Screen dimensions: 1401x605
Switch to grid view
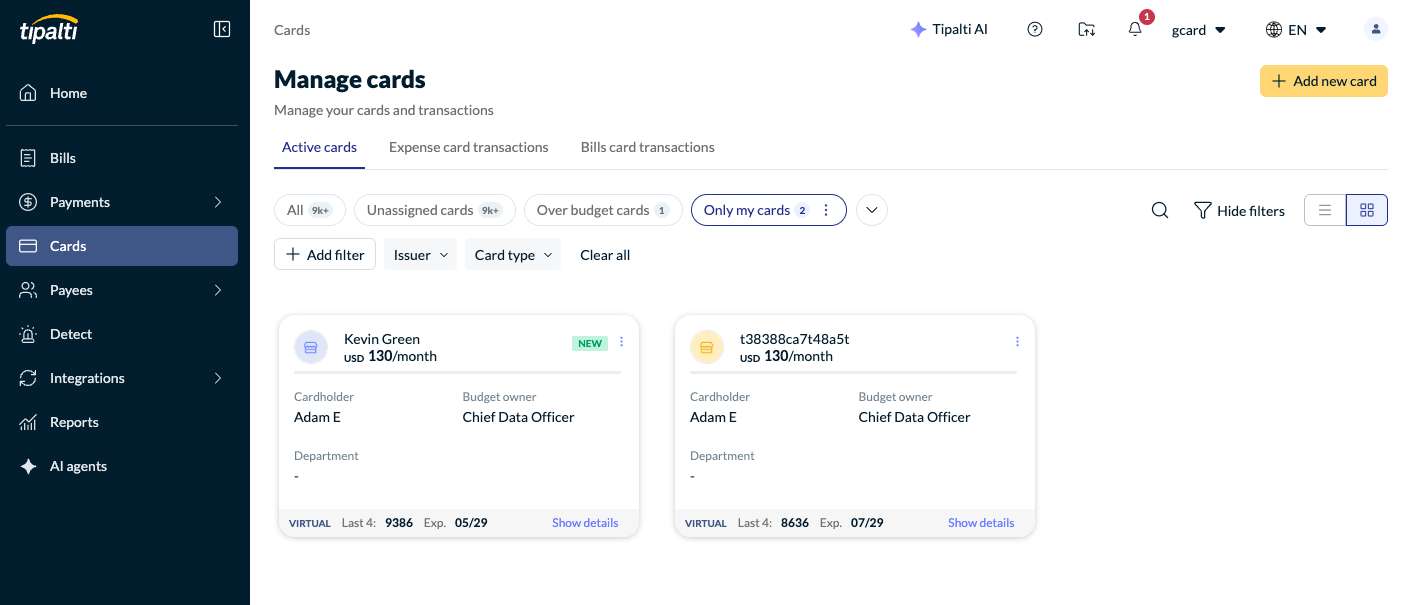(x=1367, y=210)
